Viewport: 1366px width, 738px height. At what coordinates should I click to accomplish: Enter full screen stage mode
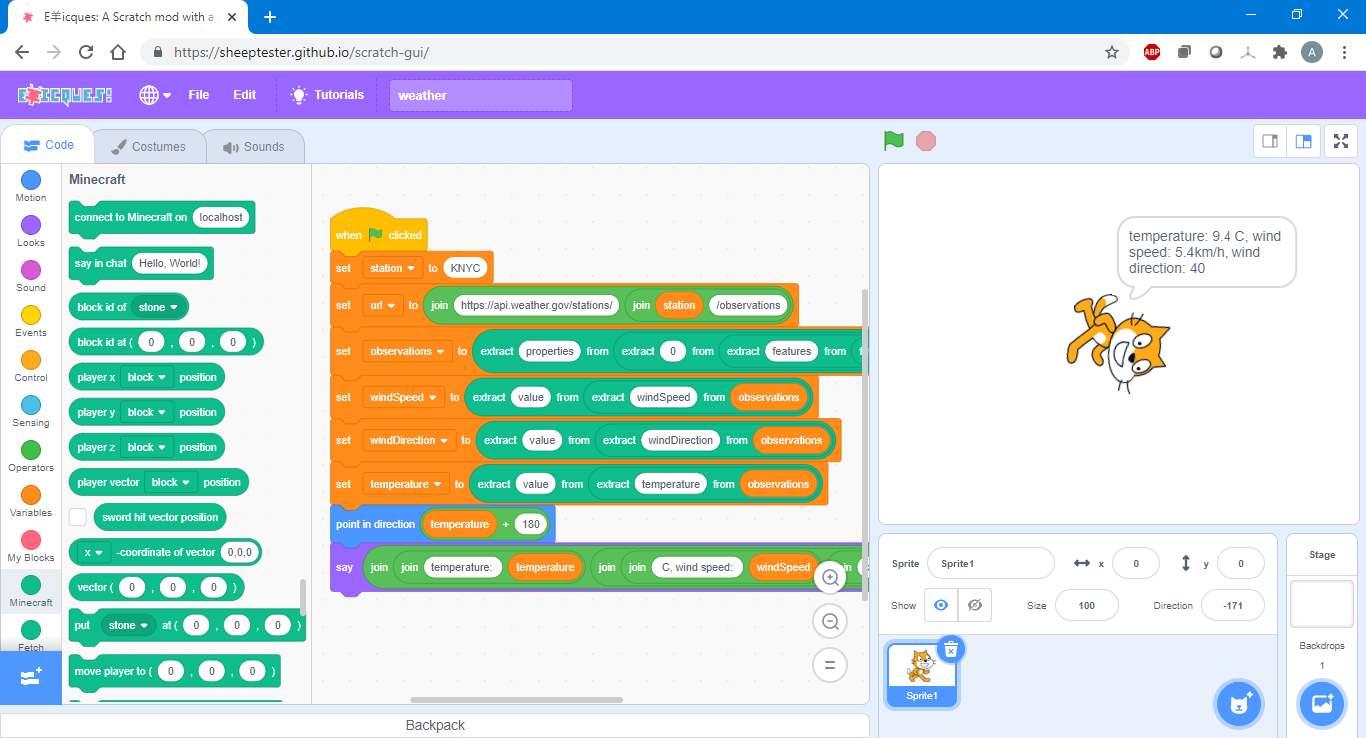pyautogui.click(x=1340, y=141)
